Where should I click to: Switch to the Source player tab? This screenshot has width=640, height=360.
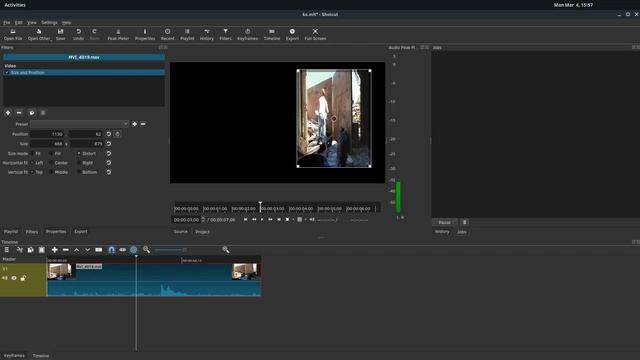point(180,231)
